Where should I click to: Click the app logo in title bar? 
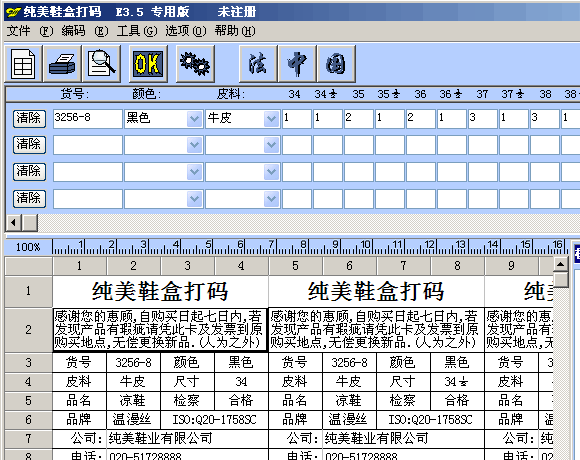pyautogui.click(x=13, y=12)
